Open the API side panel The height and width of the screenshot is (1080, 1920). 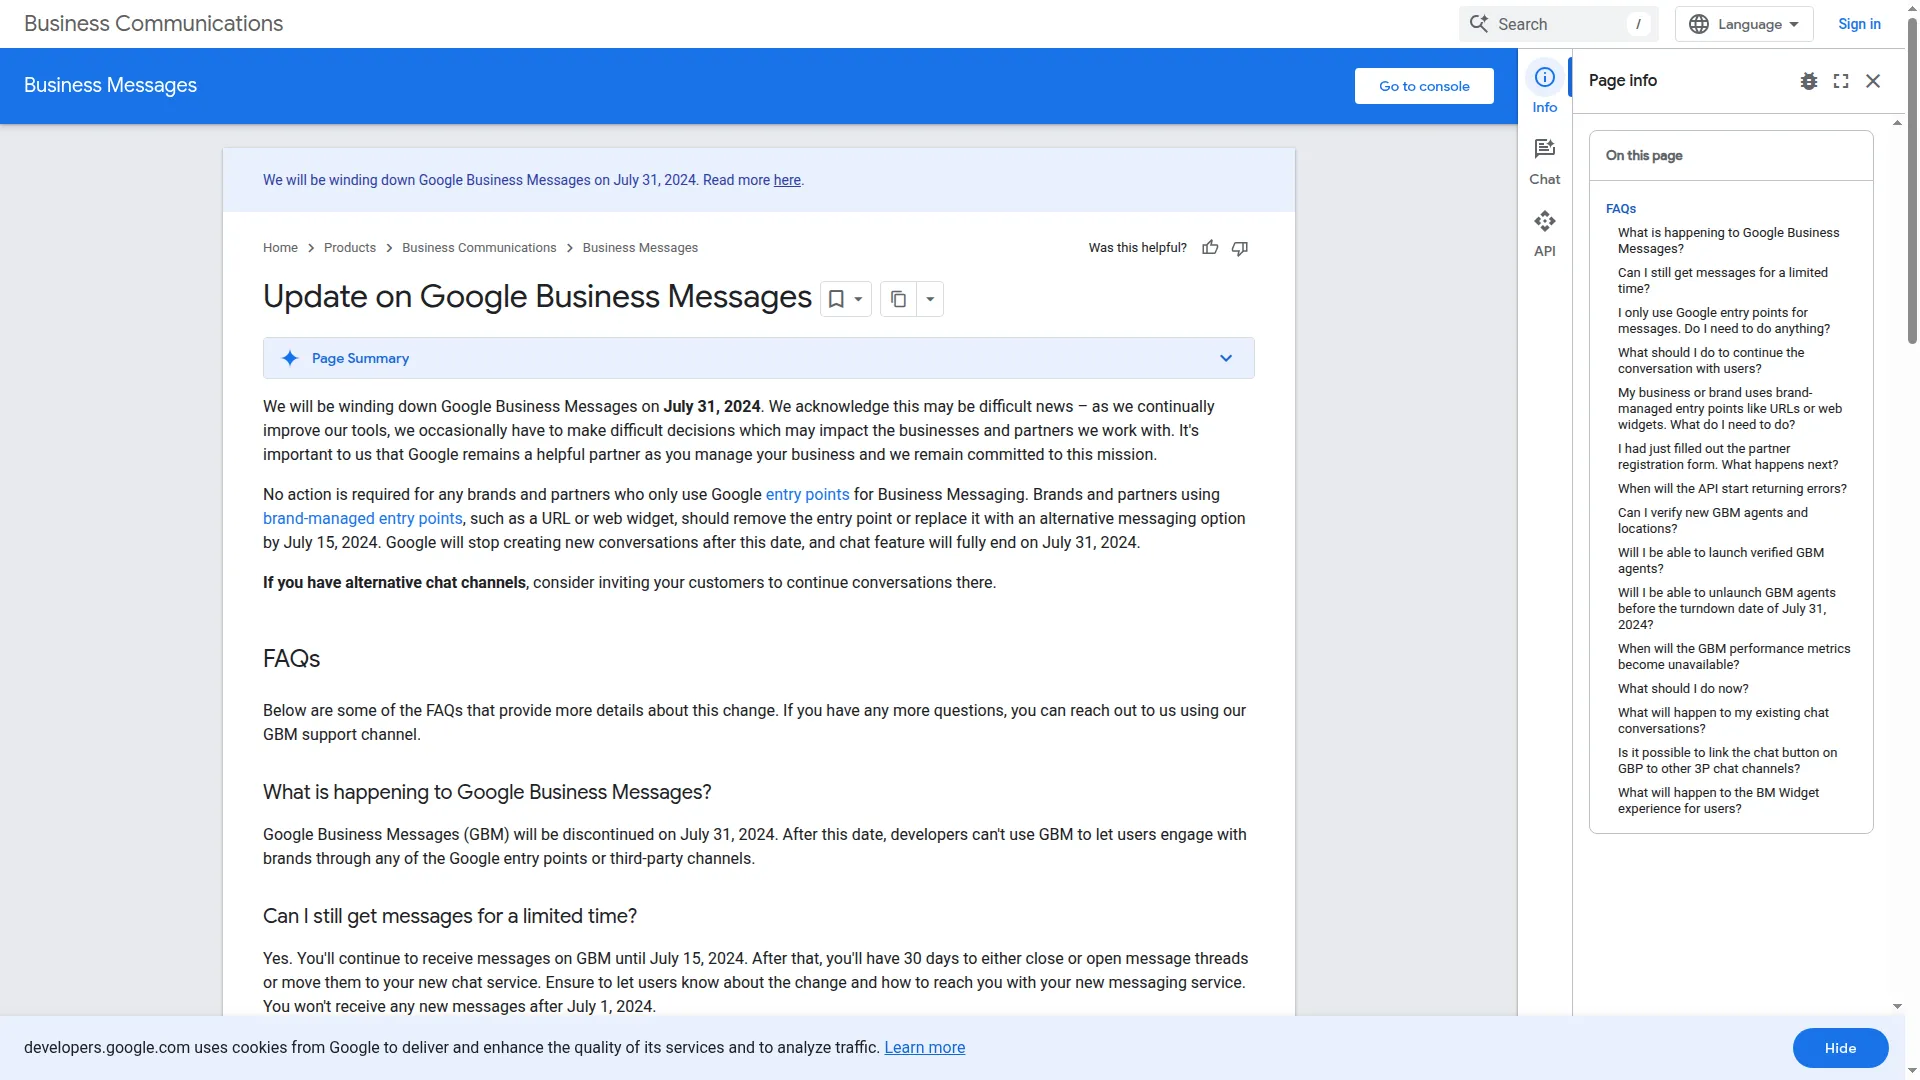point(1545,234)
